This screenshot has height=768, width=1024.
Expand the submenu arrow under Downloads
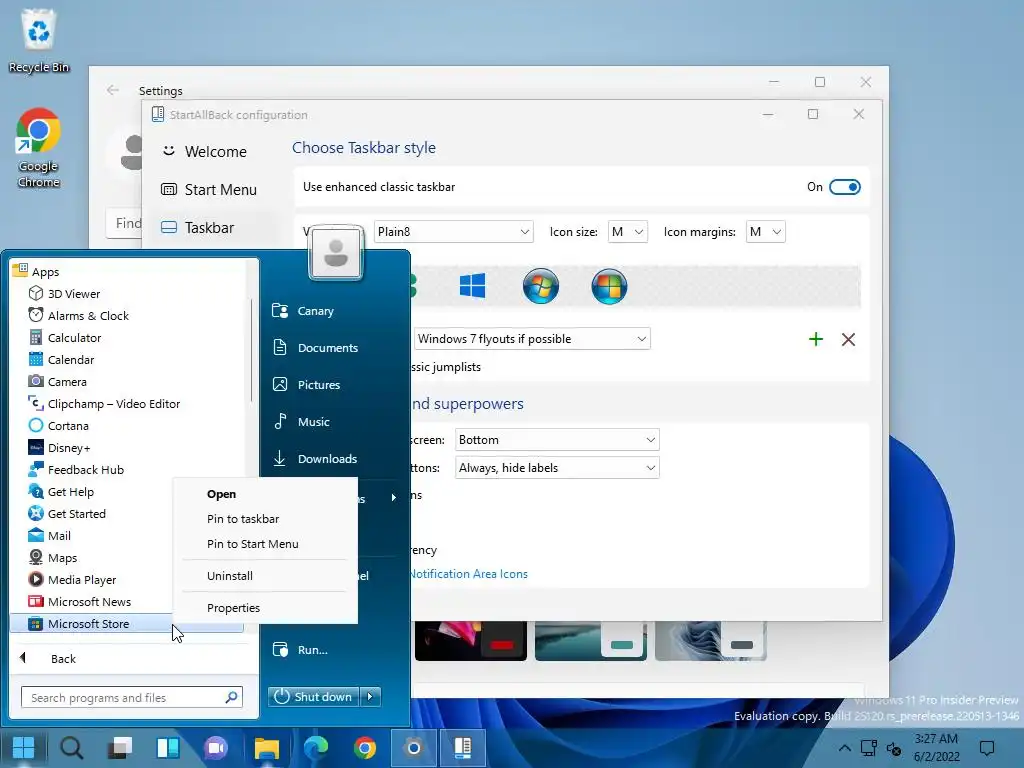point(393,498)
